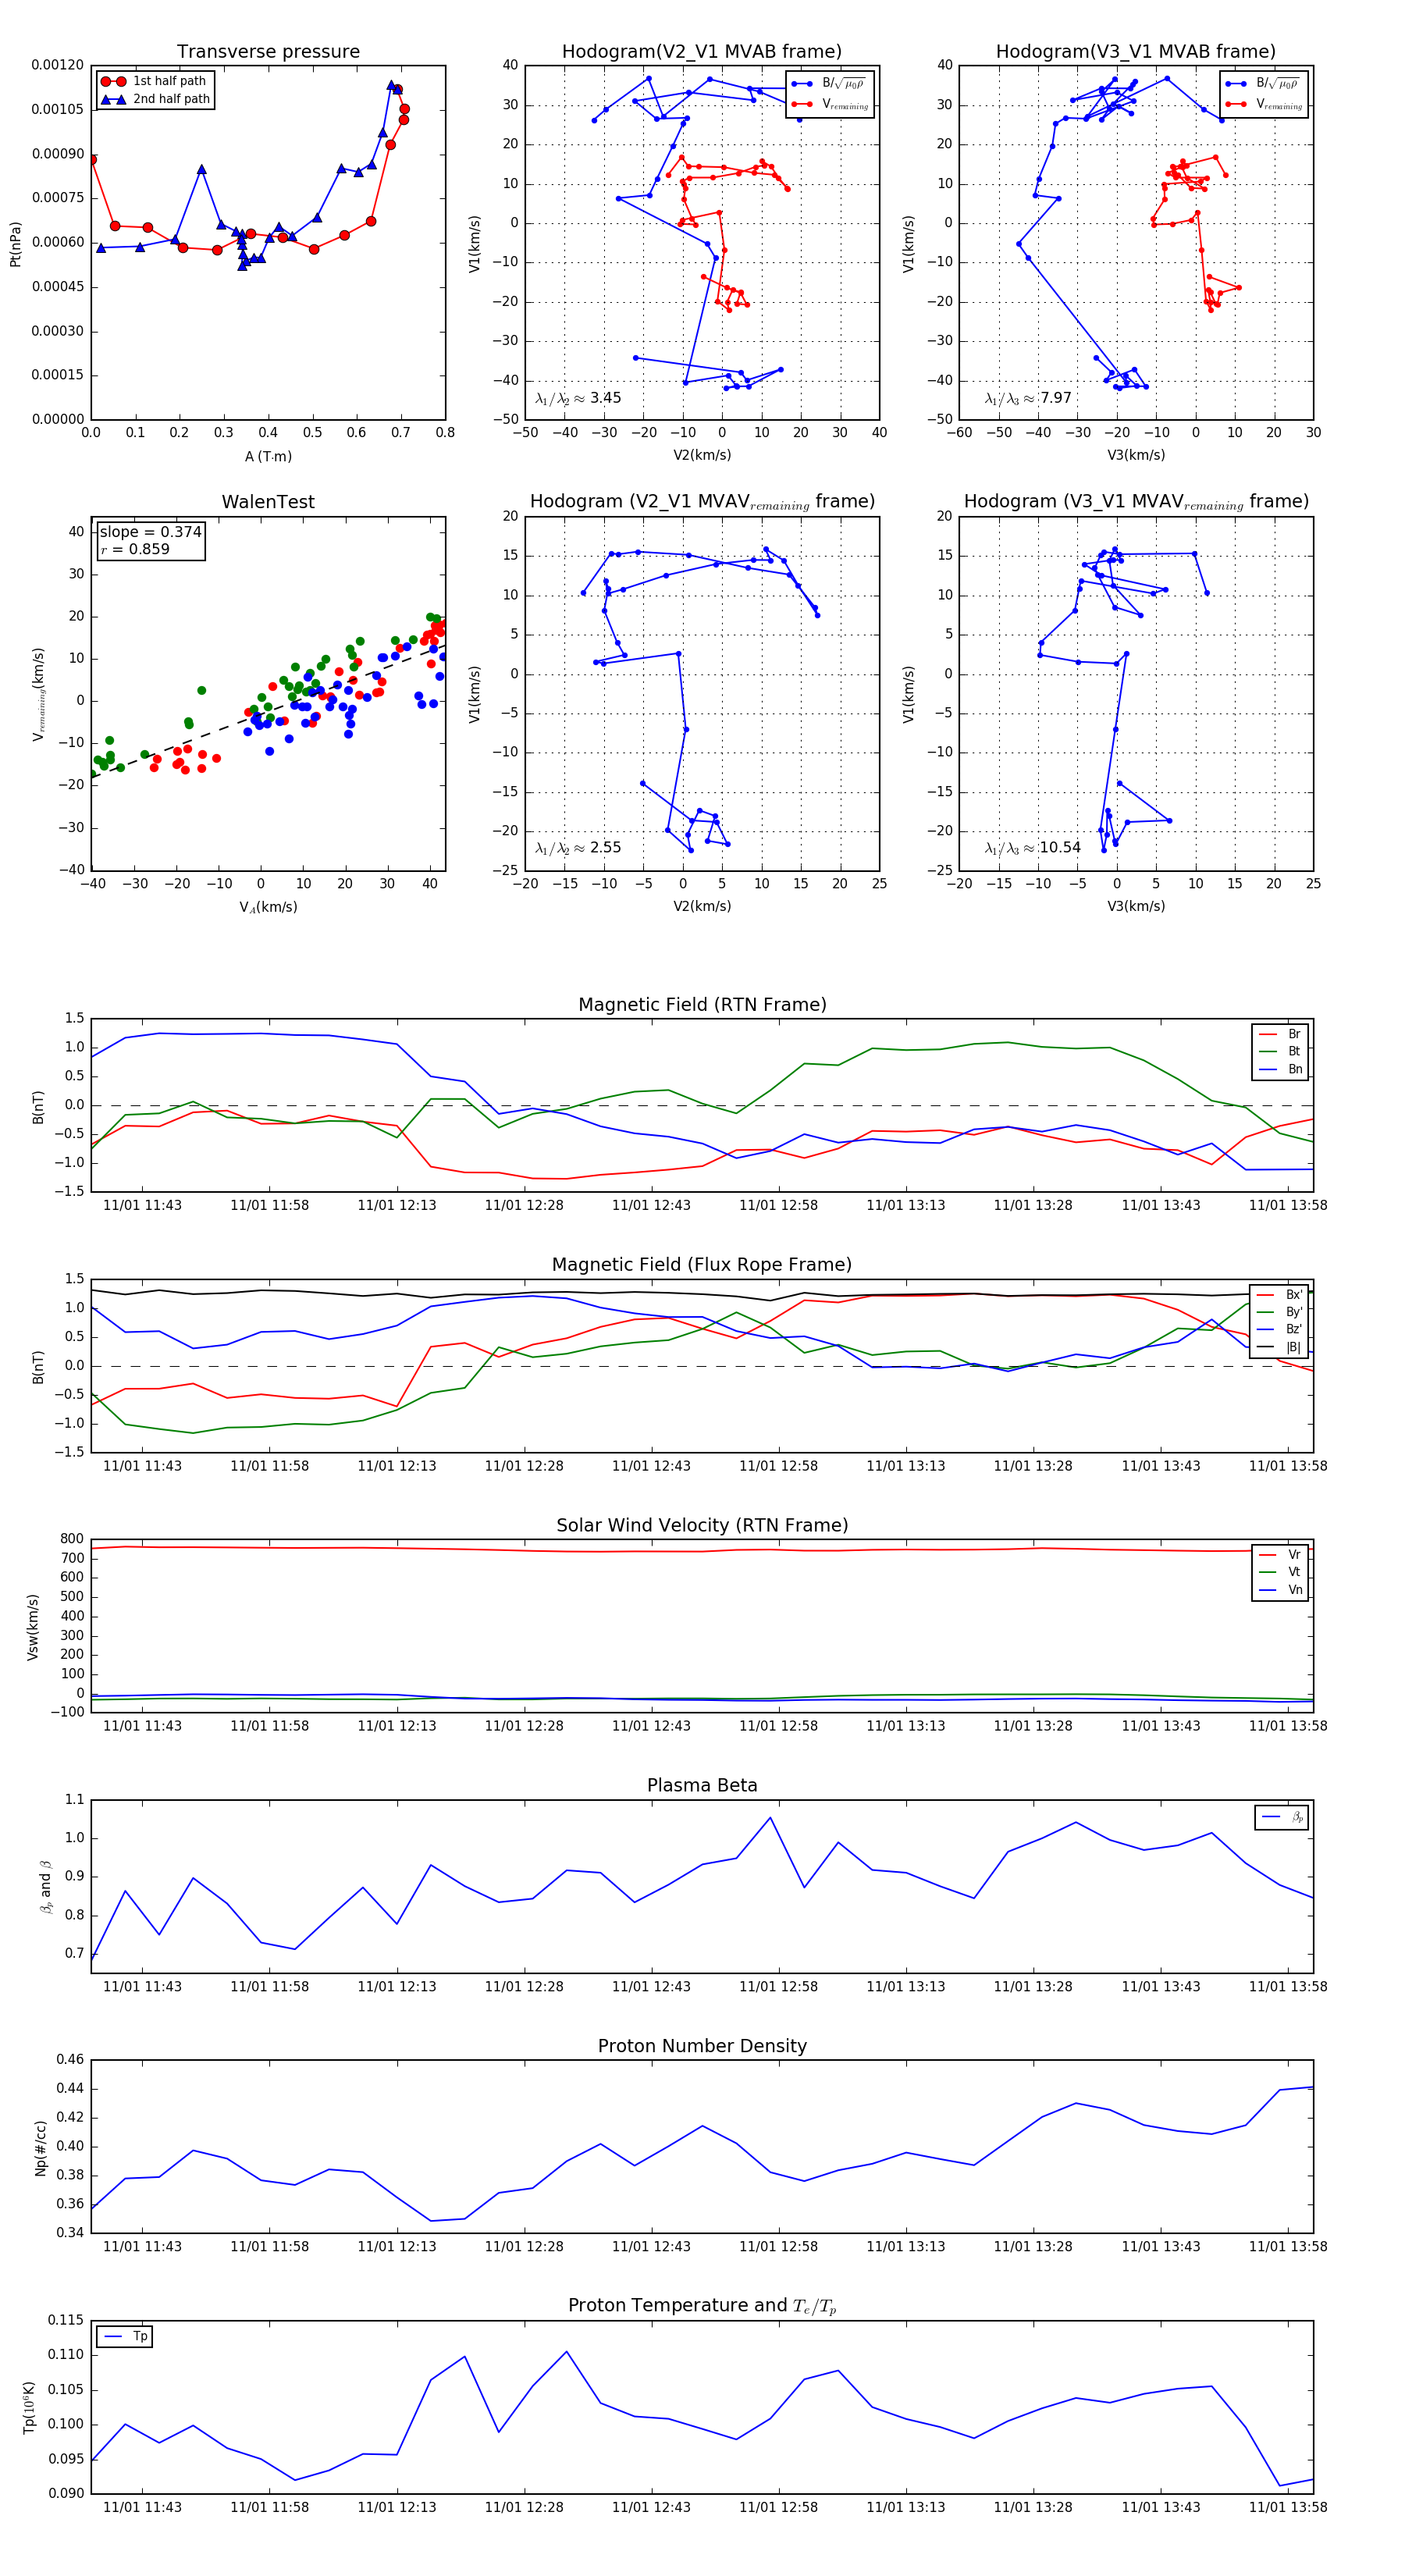The width and height of the screenshot is (1405, 2576).
Task: Click '11/01 12:28' tick under temperature plot
Action: coord(524,2507)
